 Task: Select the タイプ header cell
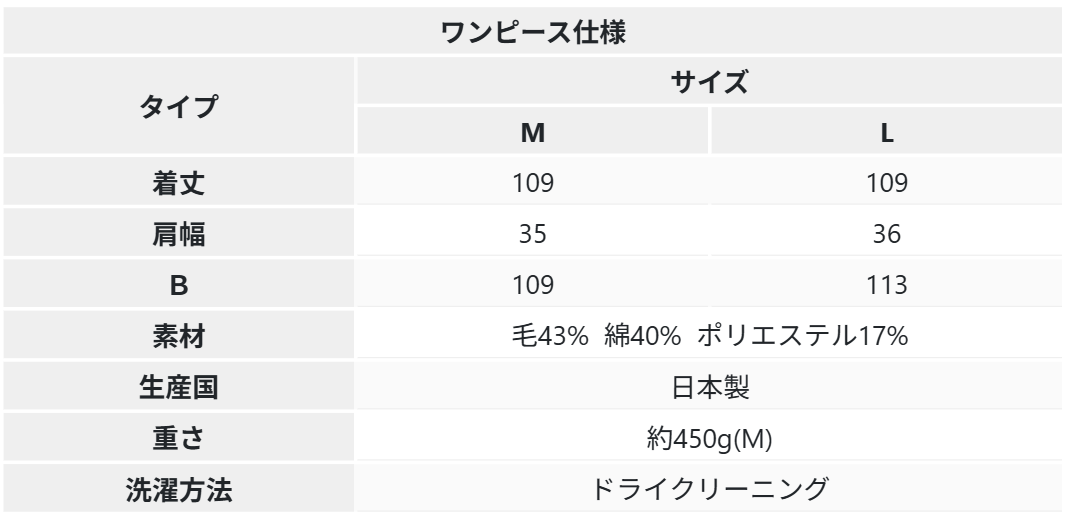179,106
